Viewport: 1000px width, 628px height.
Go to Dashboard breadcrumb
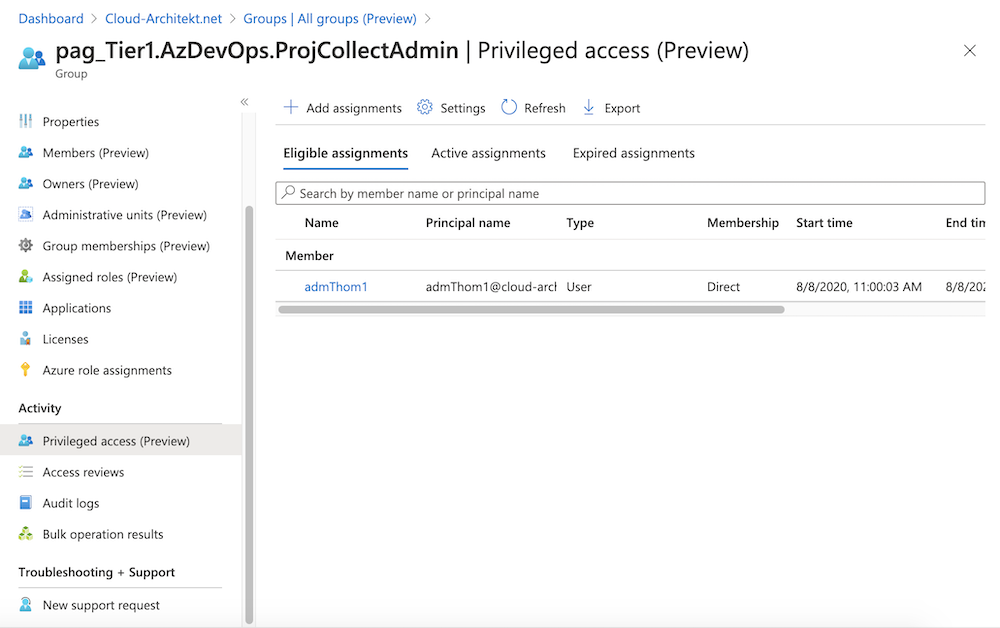pyautogui.click(x=51, y=18)
